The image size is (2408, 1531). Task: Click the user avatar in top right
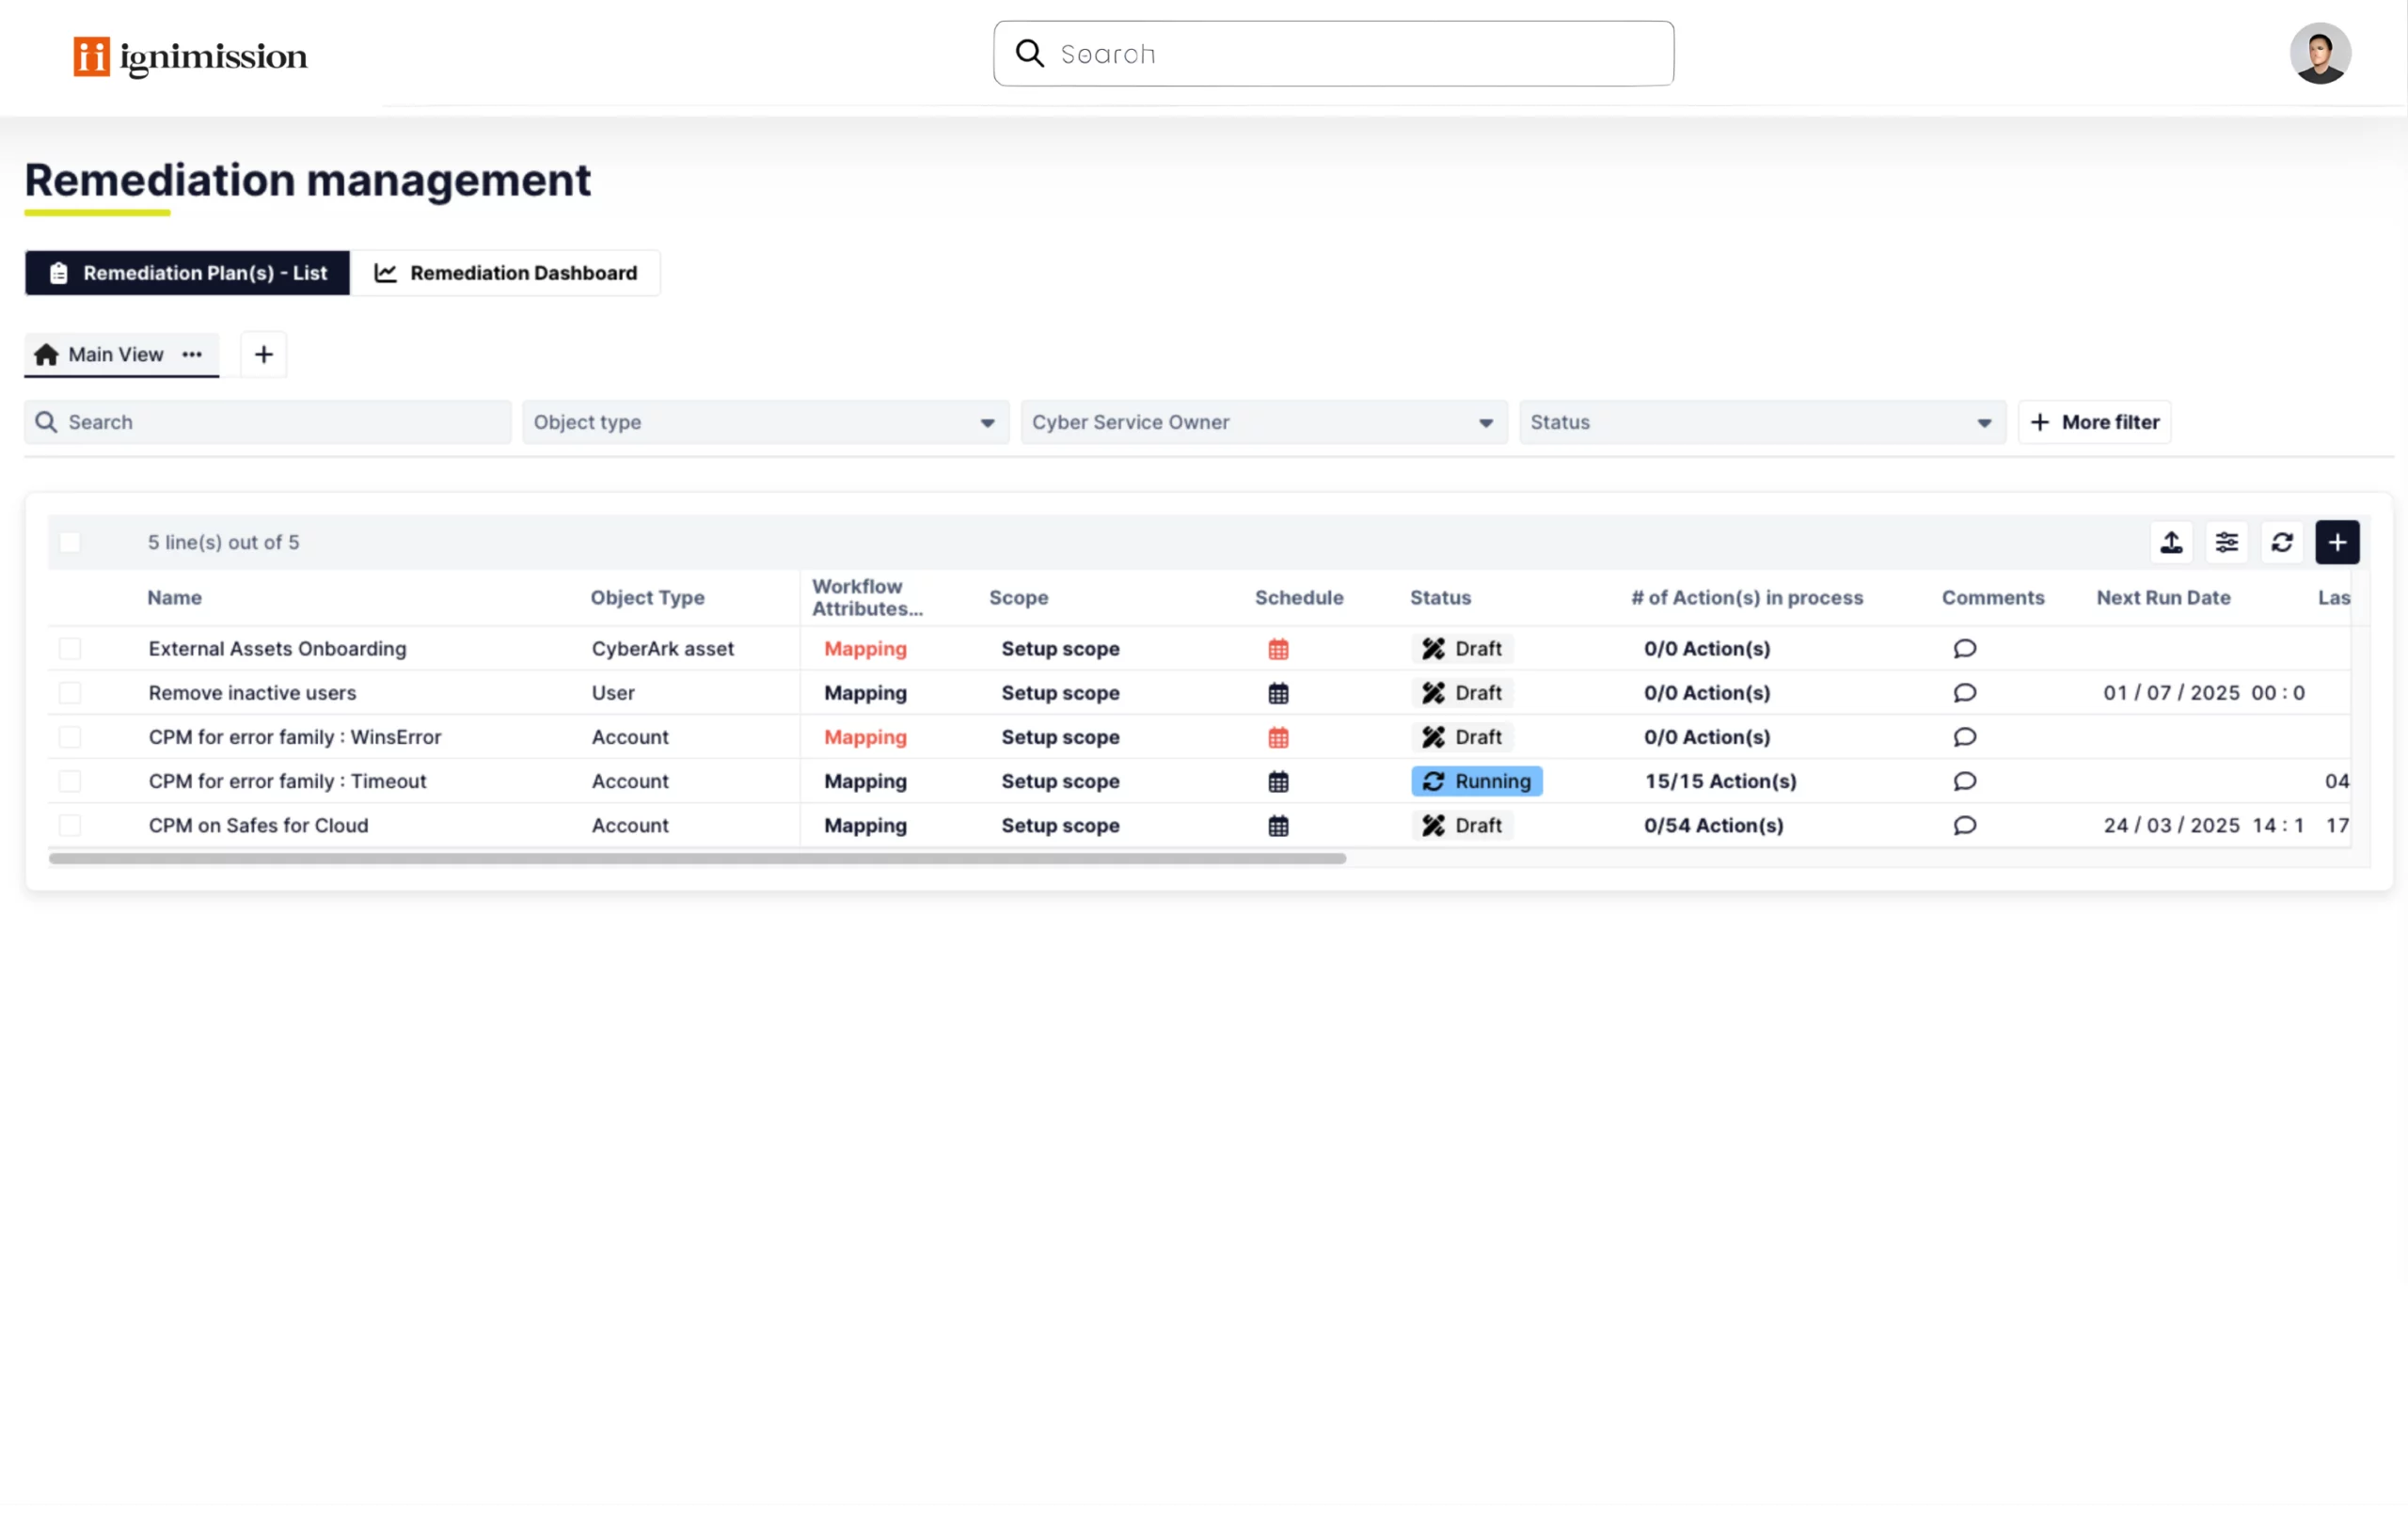pos(2320,54)
